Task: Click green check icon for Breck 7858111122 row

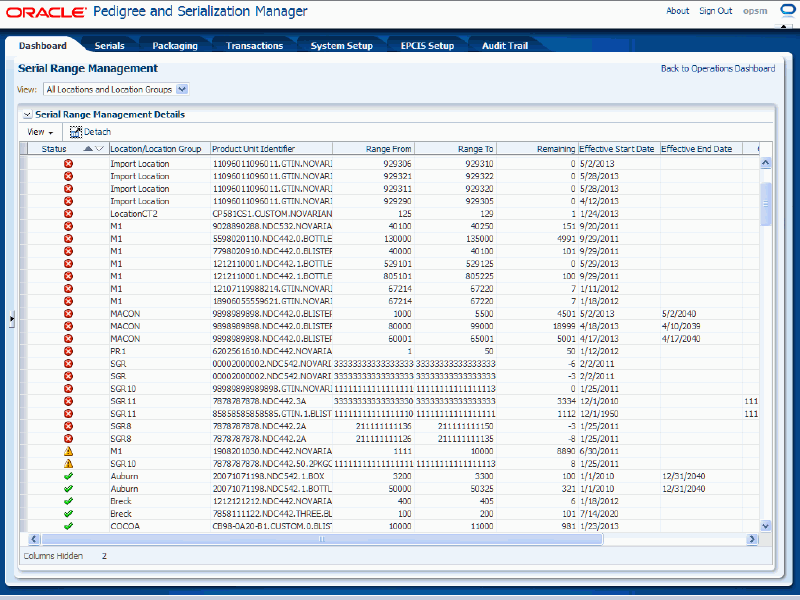Action: tap(68, 514)
